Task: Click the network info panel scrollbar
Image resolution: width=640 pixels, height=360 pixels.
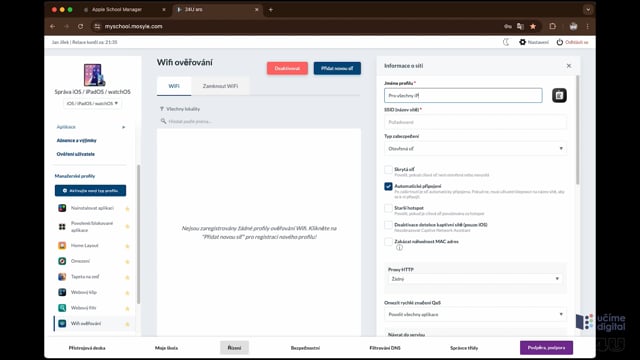Action: 578,130
